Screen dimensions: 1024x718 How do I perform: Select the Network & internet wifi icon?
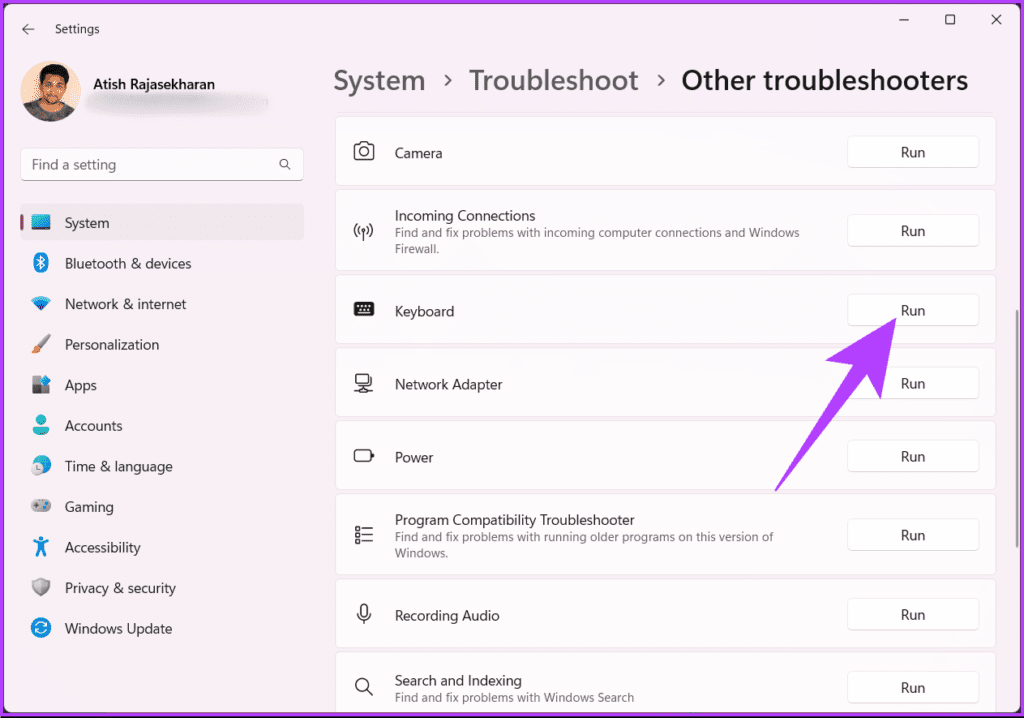click(x=40, y=304)
